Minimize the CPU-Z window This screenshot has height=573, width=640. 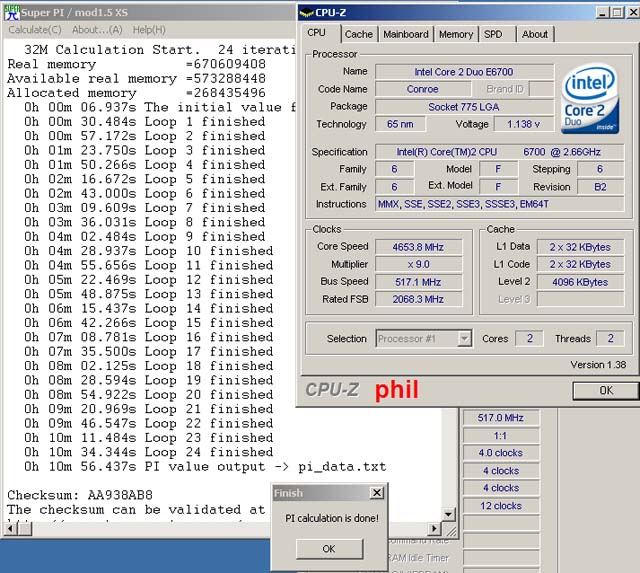(x=602, y=13)
